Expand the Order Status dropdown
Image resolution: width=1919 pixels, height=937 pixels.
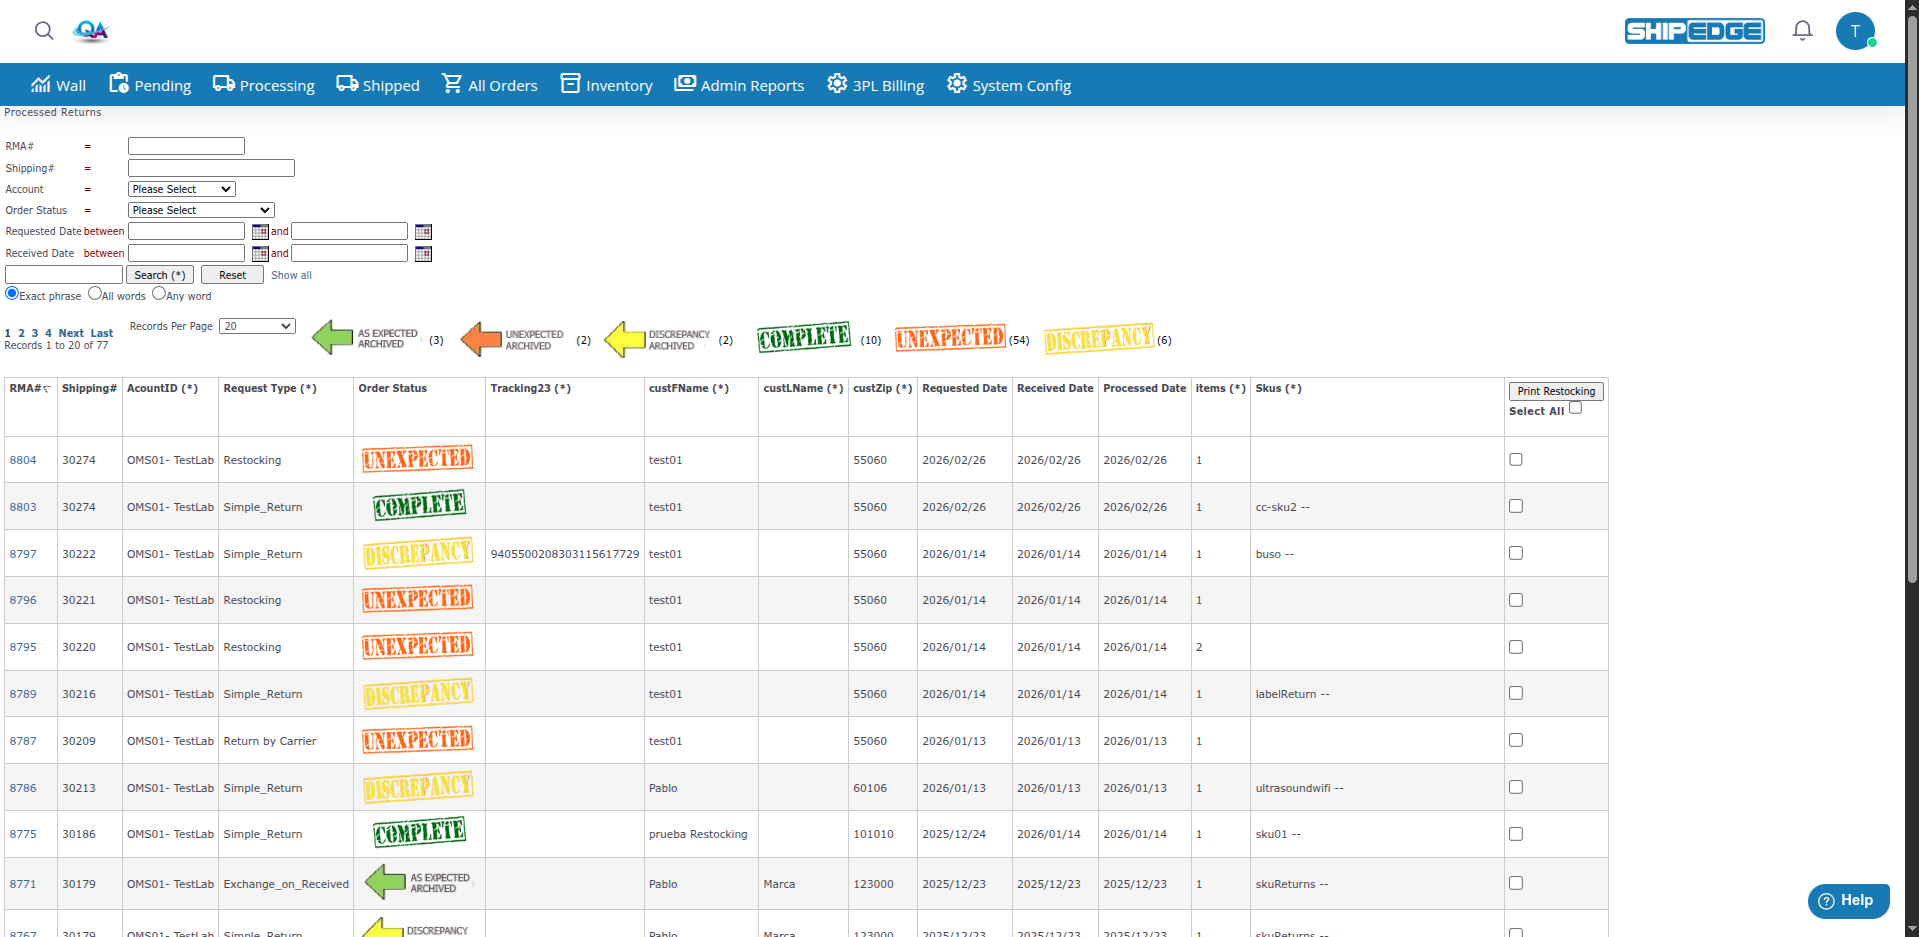pos(201,210)
